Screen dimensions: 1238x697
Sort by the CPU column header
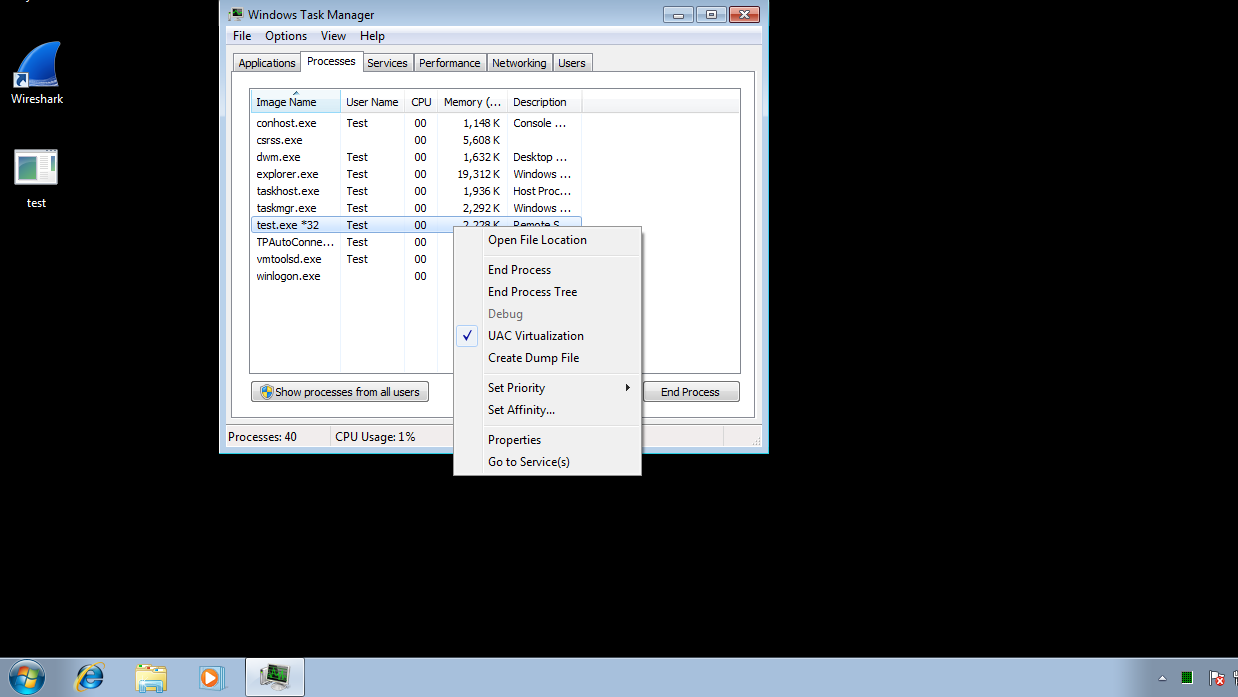(421, 102)
